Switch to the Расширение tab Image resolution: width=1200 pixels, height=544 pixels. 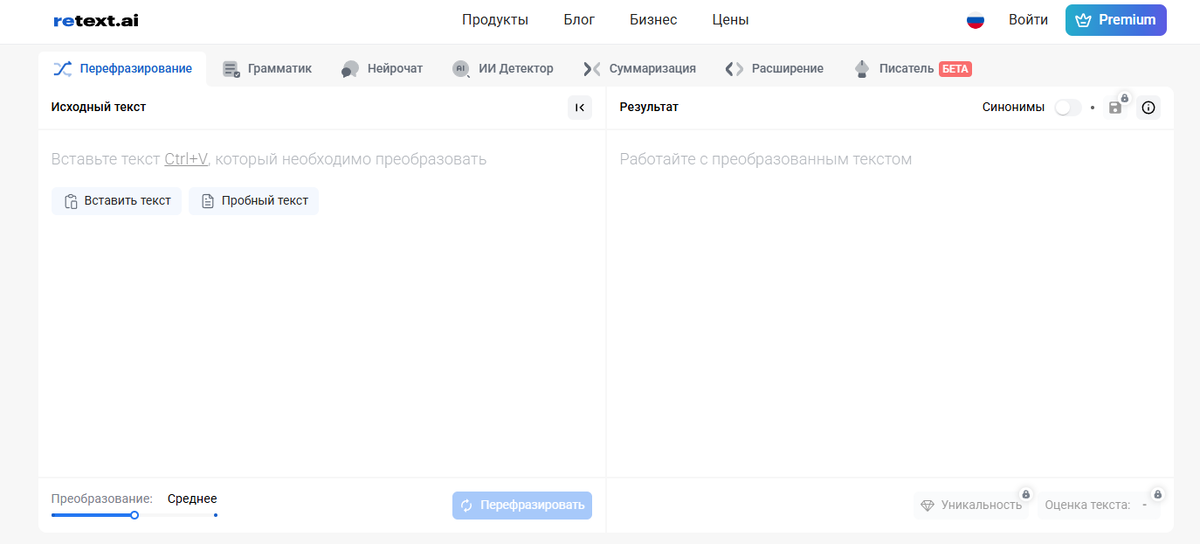coord(775,69)
